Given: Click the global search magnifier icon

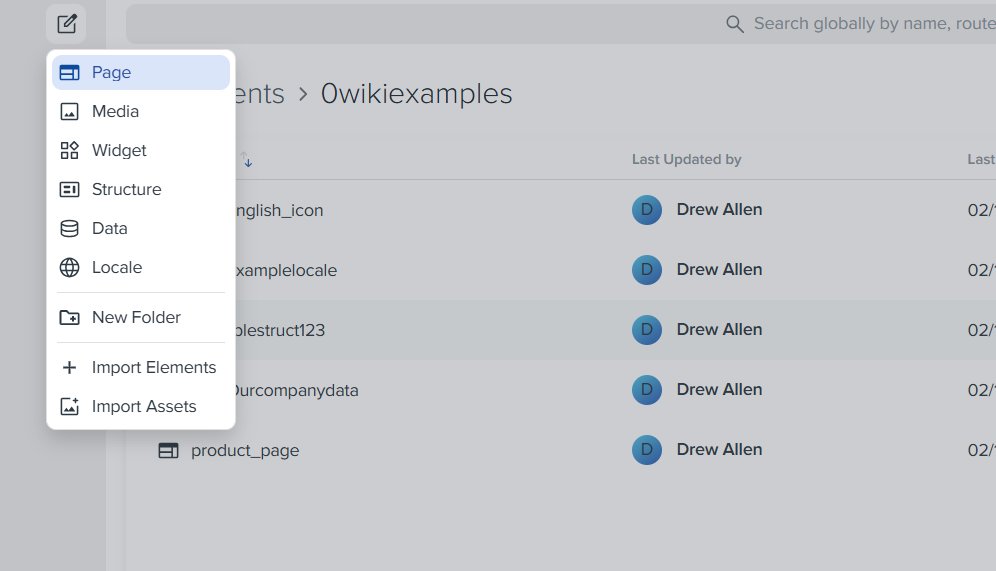Looking at the screenshot, I should pyautogui.click(x=735, y=24).
